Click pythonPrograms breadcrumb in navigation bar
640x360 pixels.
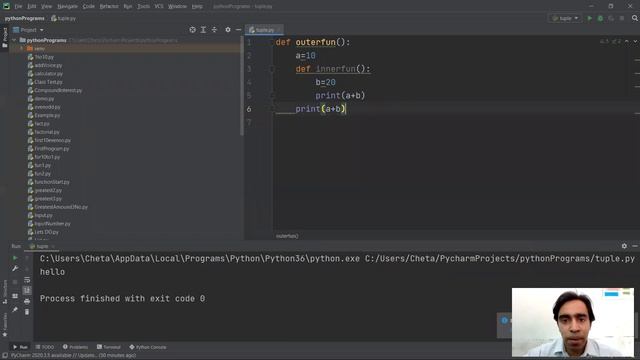24,18
